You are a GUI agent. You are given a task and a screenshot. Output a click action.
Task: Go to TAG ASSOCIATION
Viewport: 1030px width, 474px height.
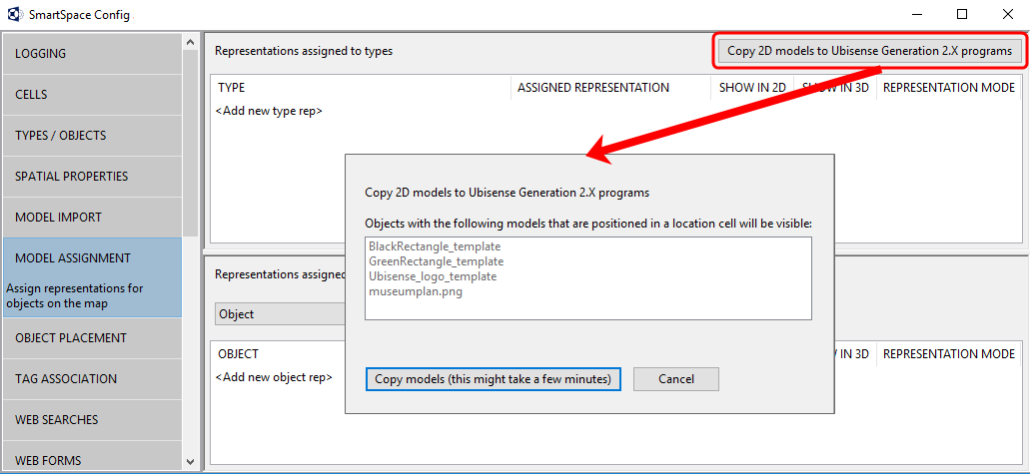[x=92, y=379]
